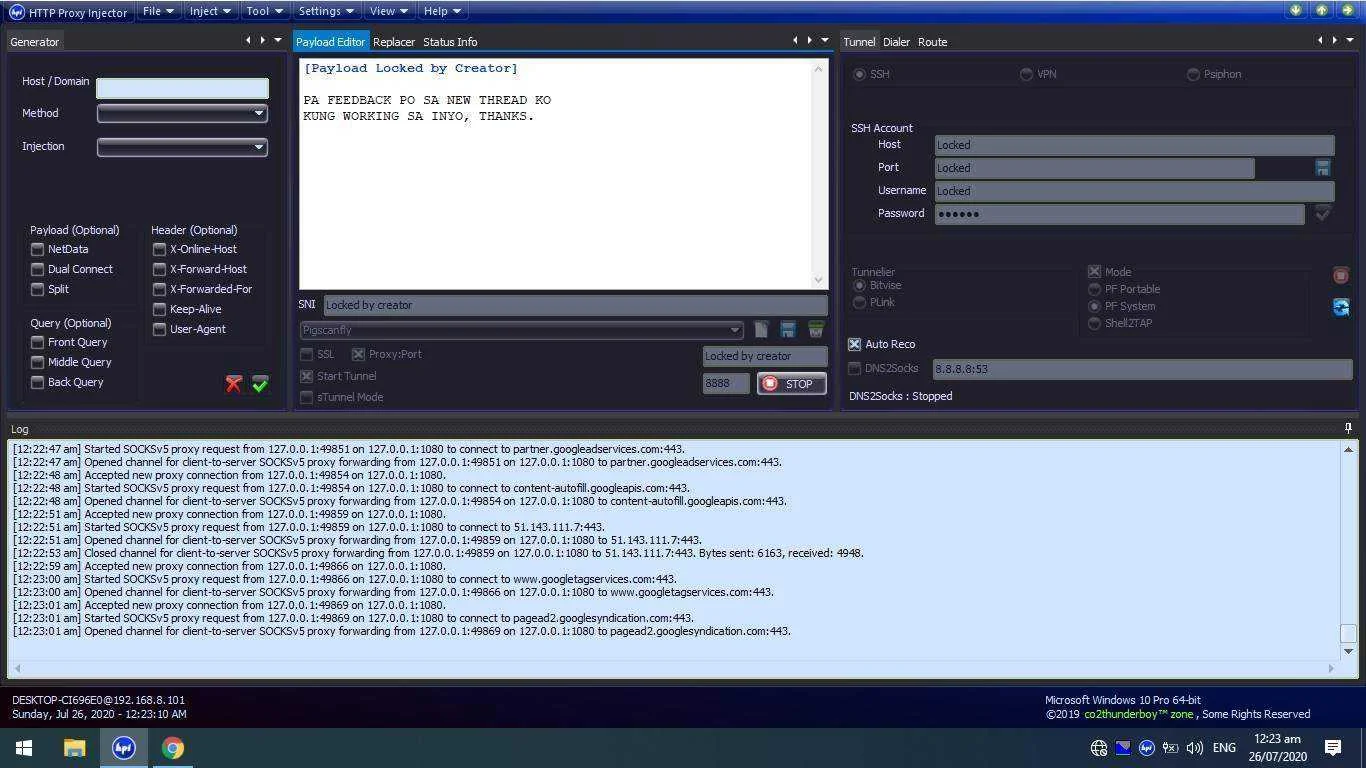Click the red round icon beside Tunnelier Mode
Image resolution: width=1366 pixels, height=768 pixels.
(1341, 275)
